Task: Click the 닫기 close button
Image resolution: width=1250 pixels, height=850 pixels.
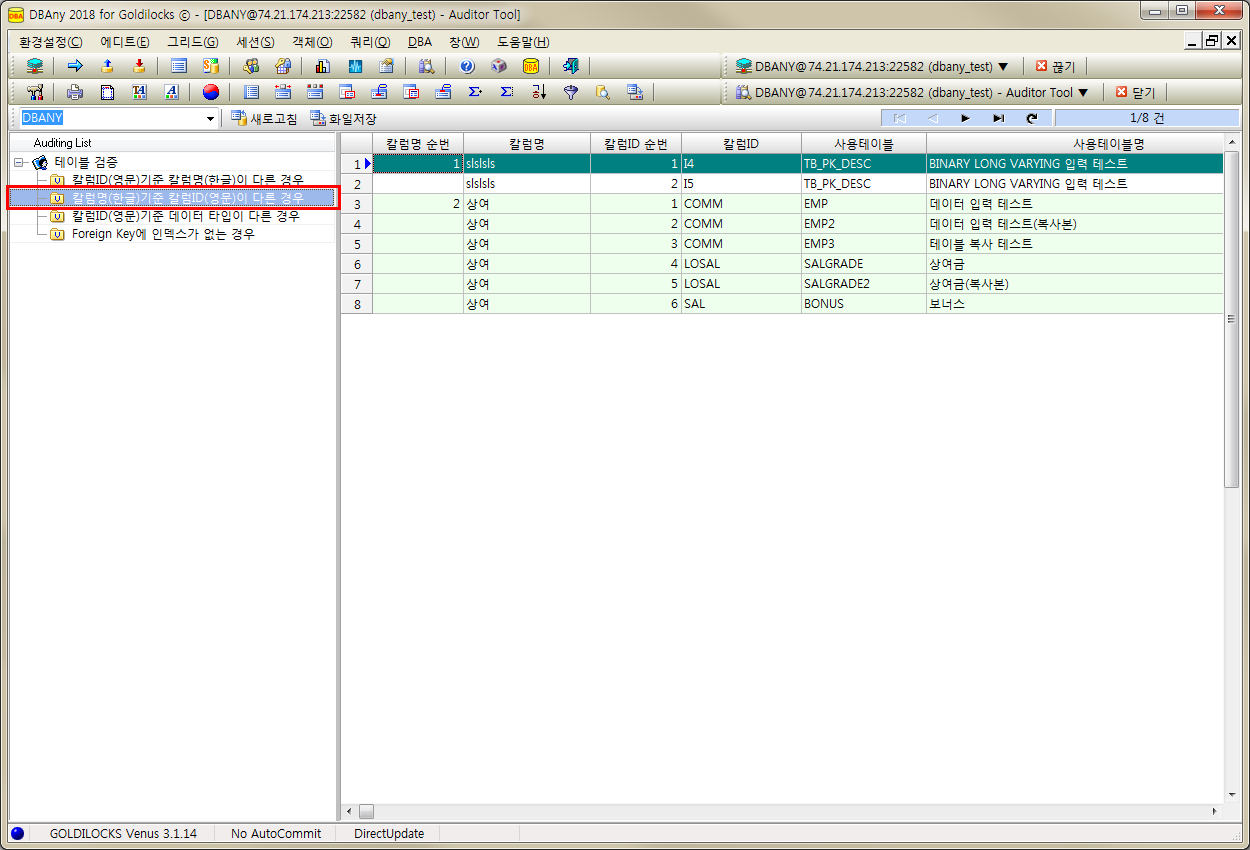Action: [x=1135, y=92]
